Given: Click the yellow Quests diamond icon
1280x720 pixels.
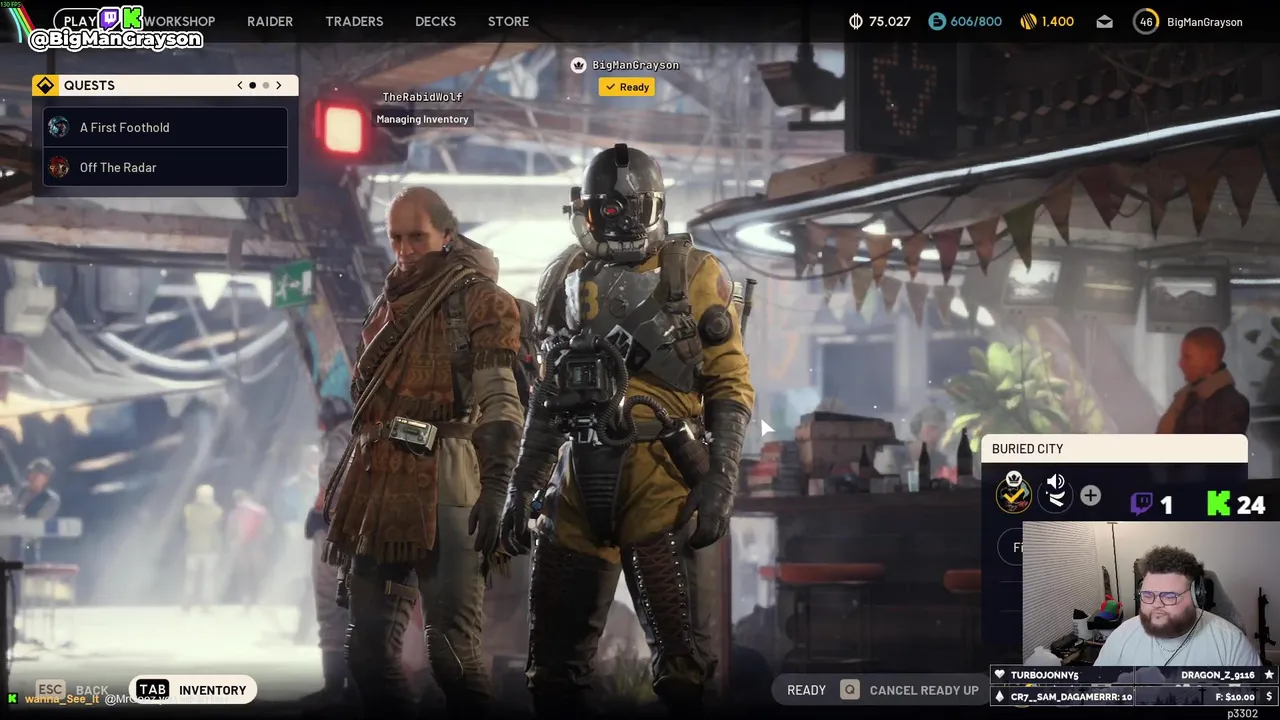Looking at the screenshot, I should click(45, 85).
